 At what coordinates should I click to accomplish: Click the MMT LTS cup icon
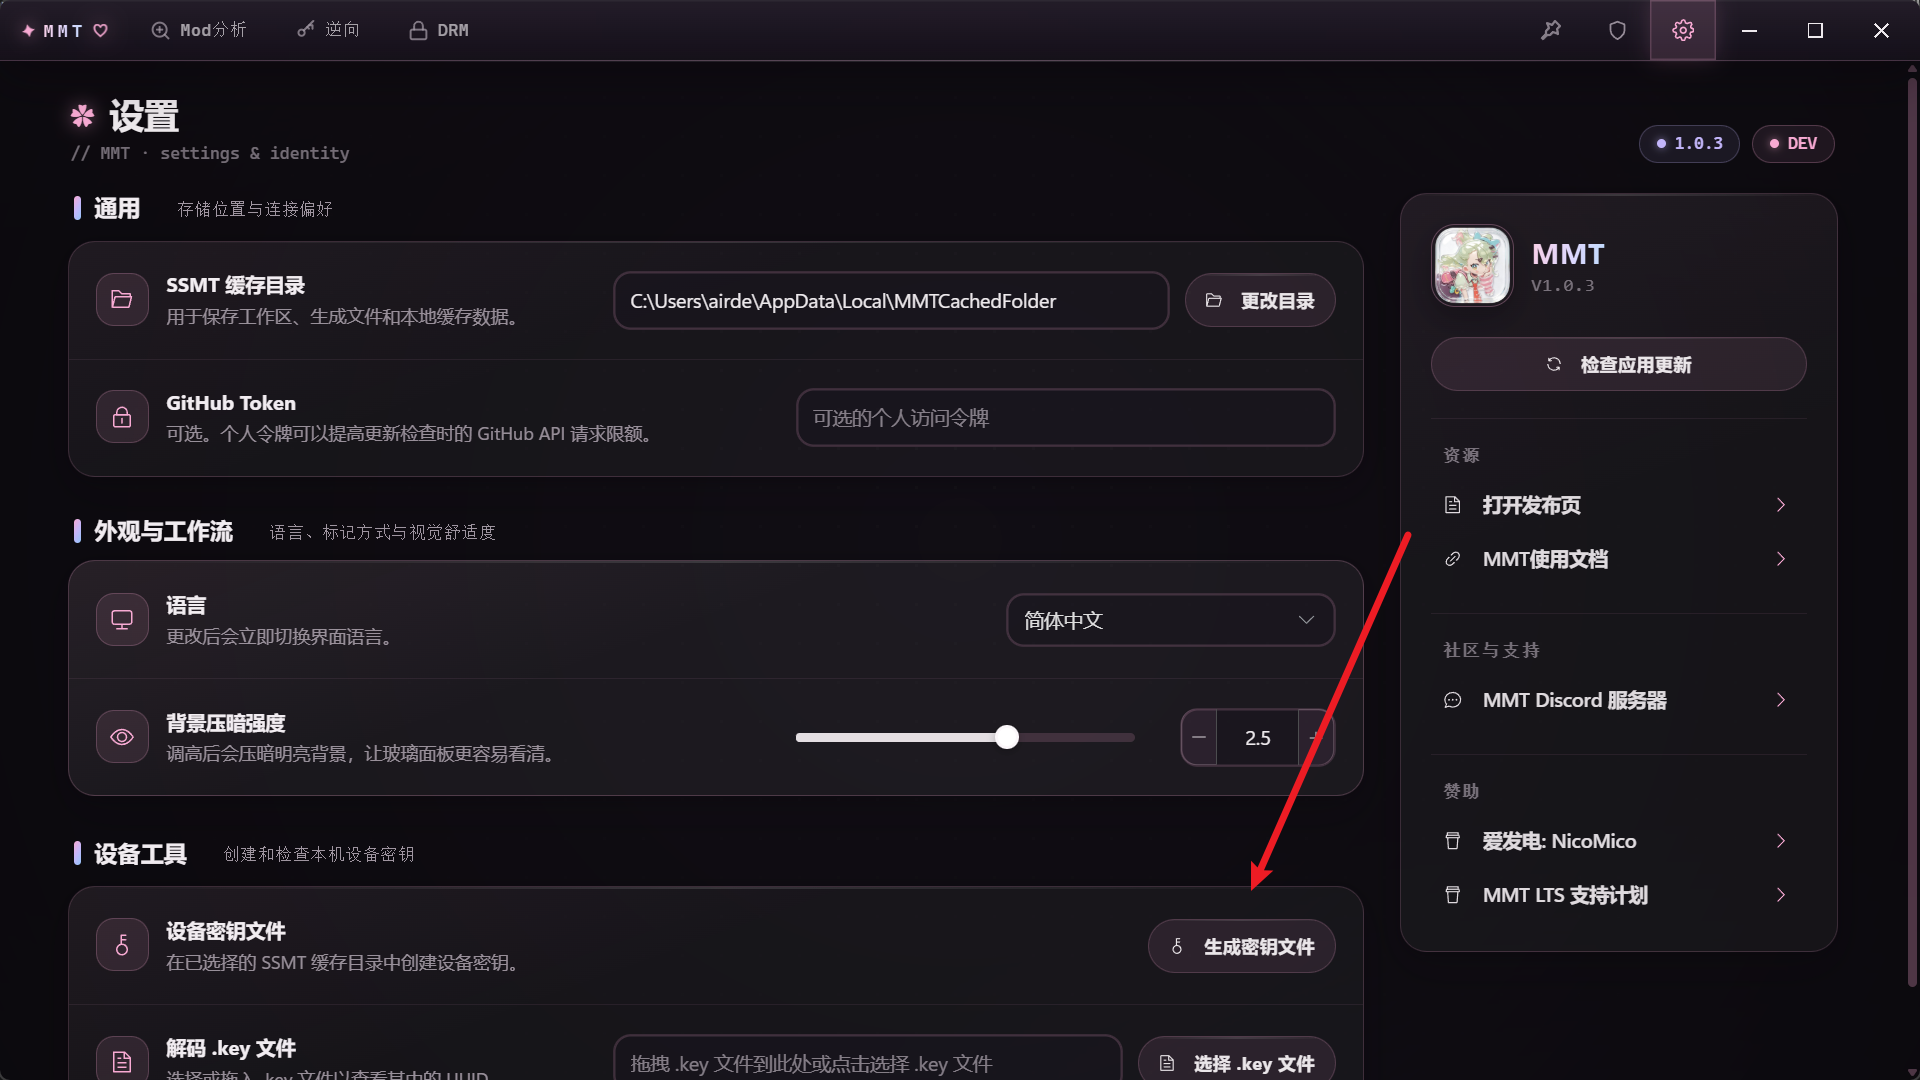tap(1453, 895)
